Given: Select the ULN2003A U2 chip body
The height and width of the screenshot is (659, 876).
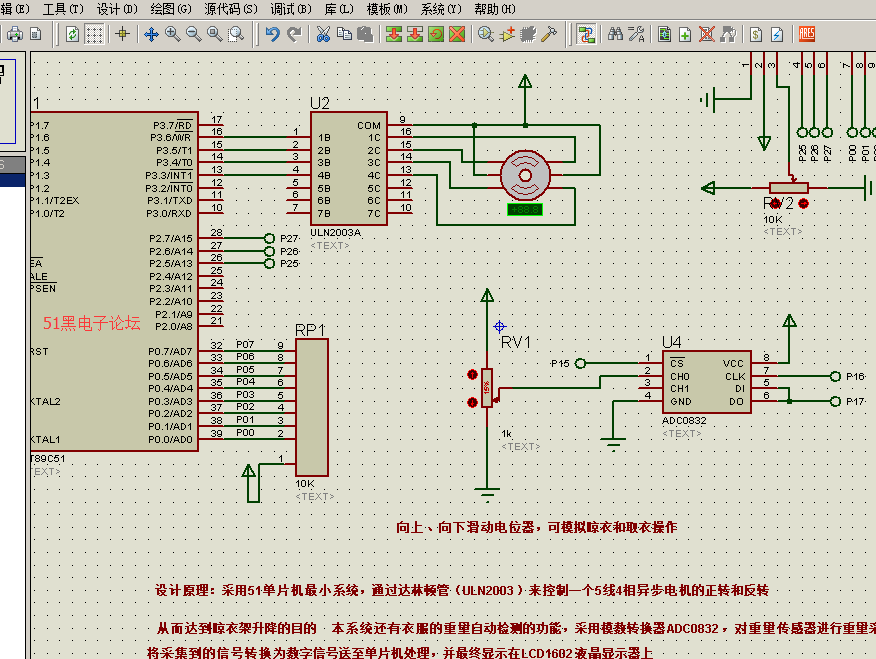Looking at the screenshot, I should tap(349, 169).
